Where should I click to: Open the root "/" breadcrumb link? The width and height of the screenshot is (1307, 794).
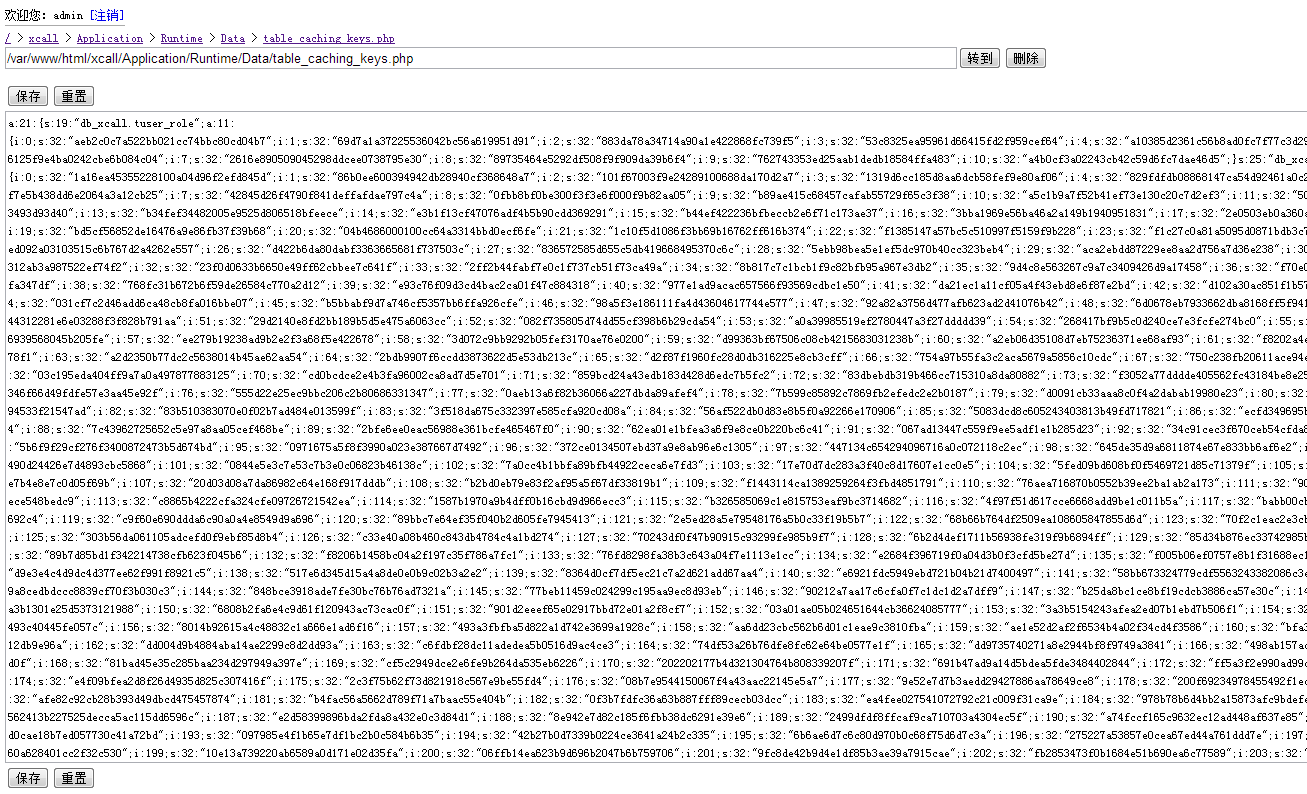[9, 38]
